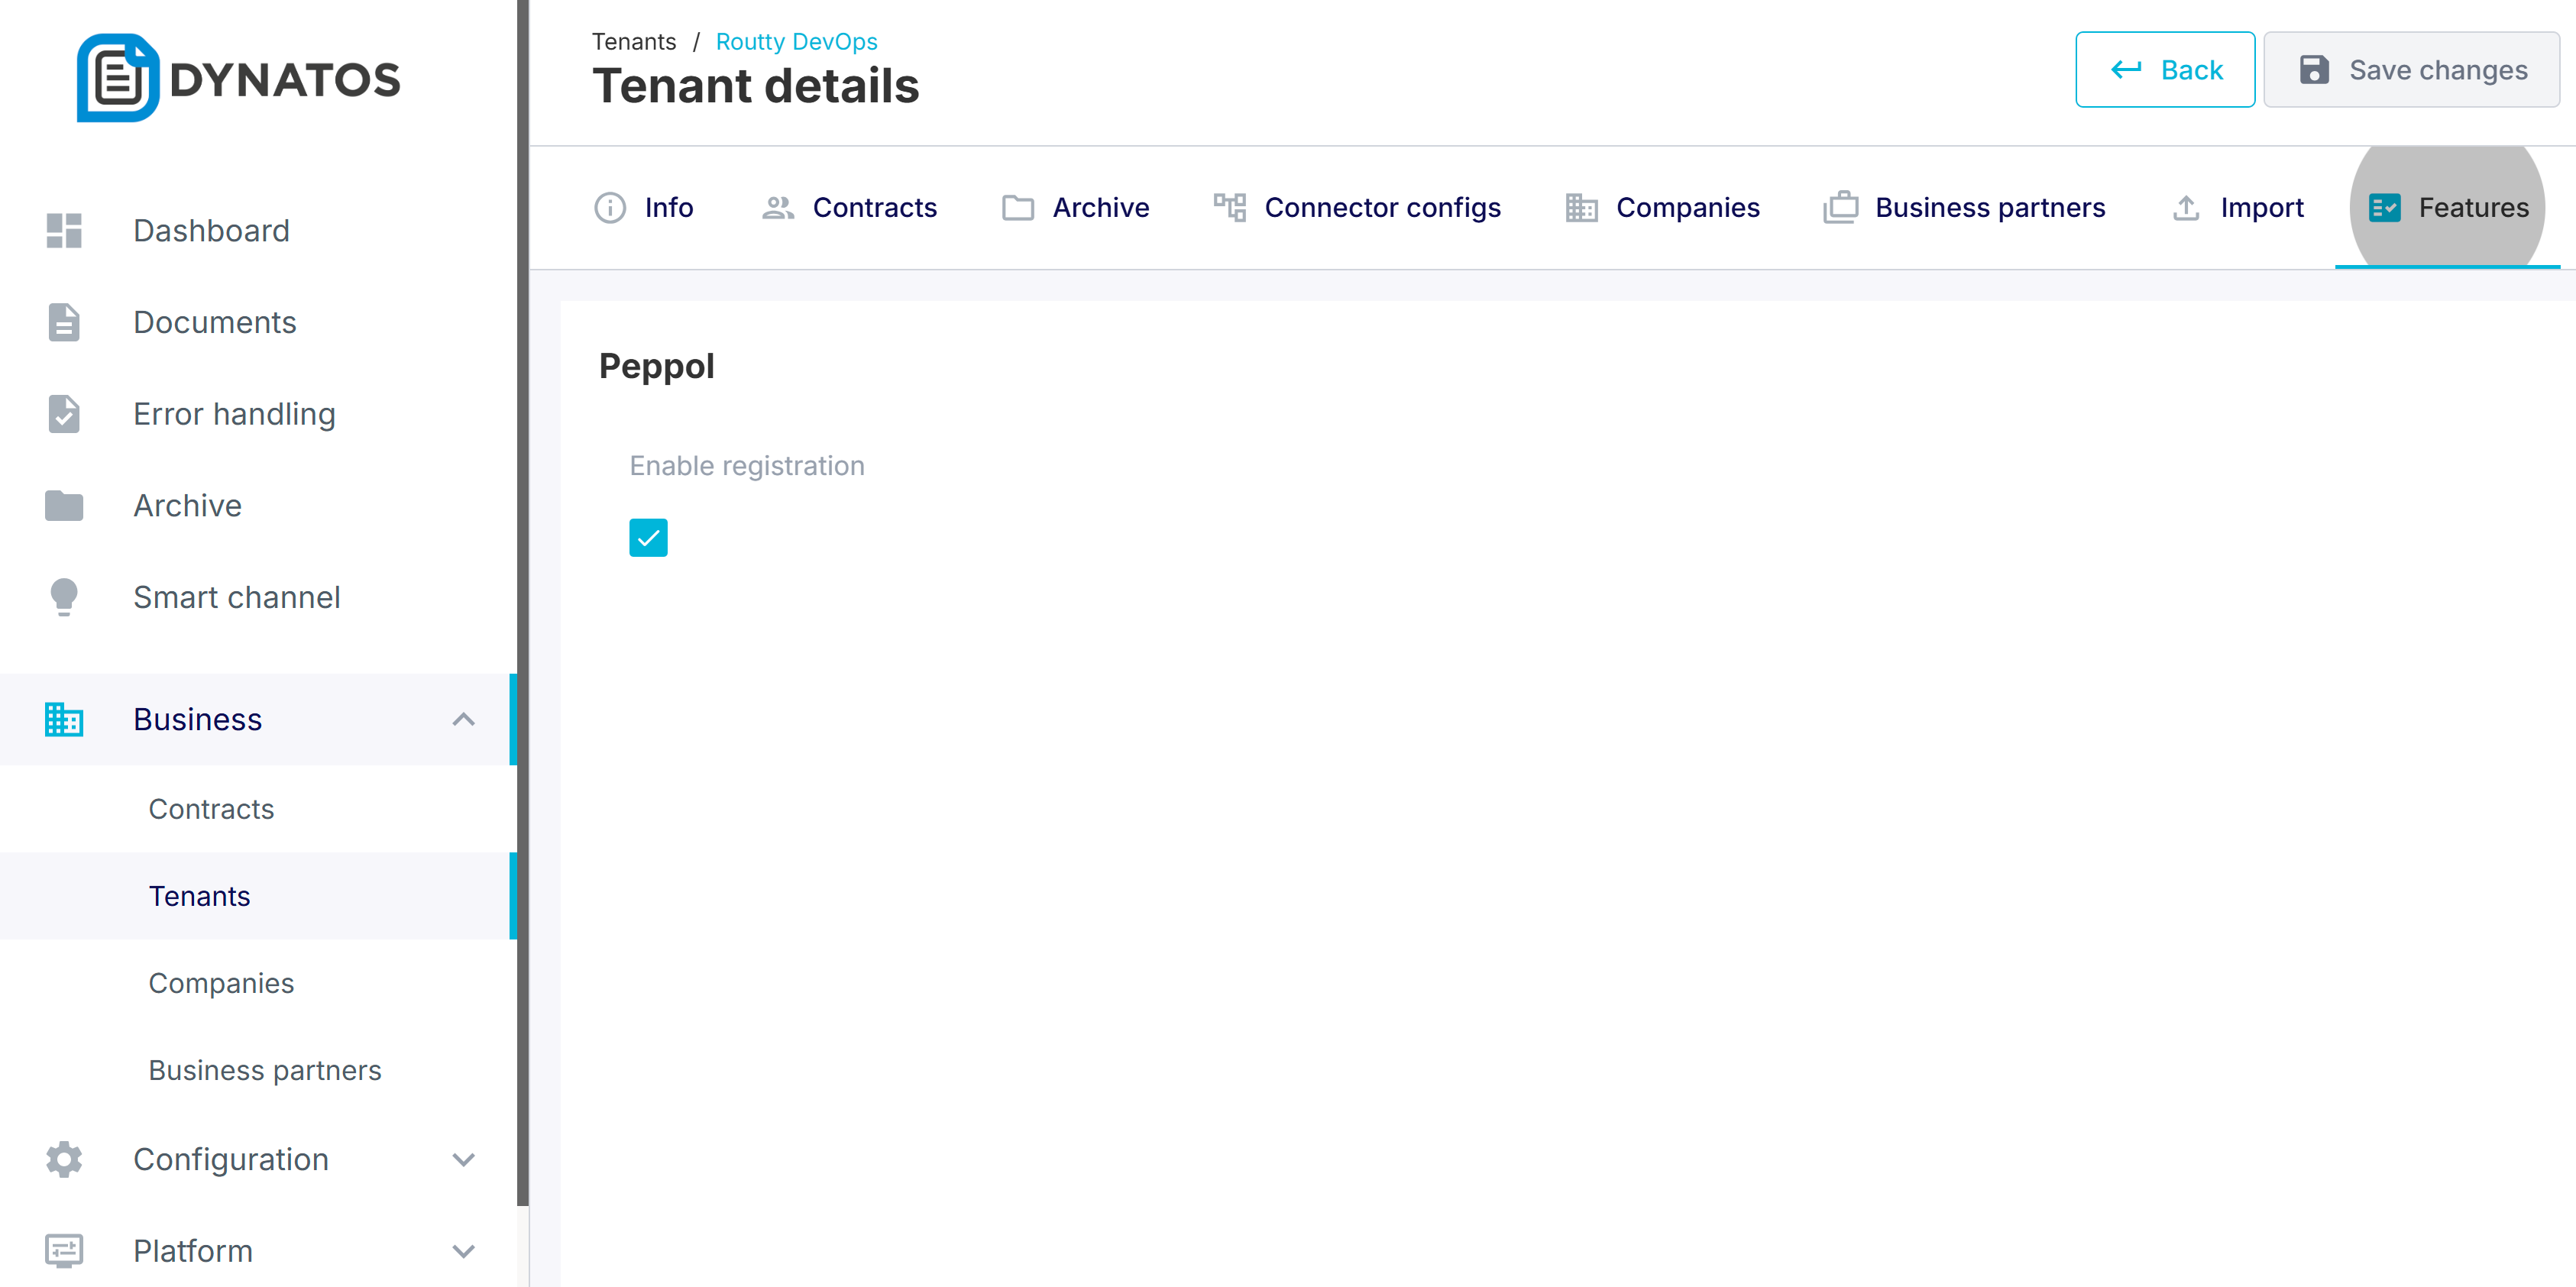This screenshot has height=1287, width=2576.
Task: Click the Smart channel lightbulb icon
Action: click(64, 597)
